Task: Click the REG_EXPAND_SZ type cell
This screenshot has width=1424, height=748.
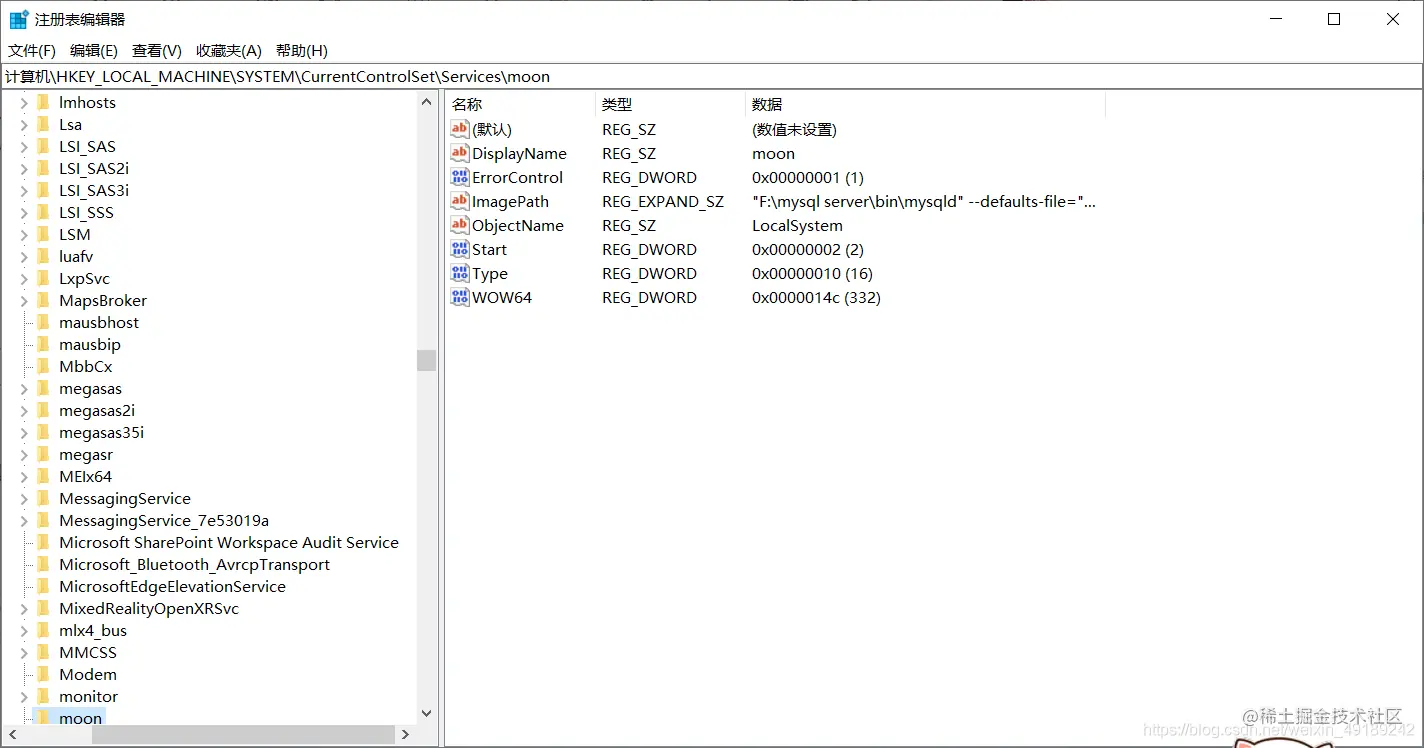Action: click(x=663, y=201)
